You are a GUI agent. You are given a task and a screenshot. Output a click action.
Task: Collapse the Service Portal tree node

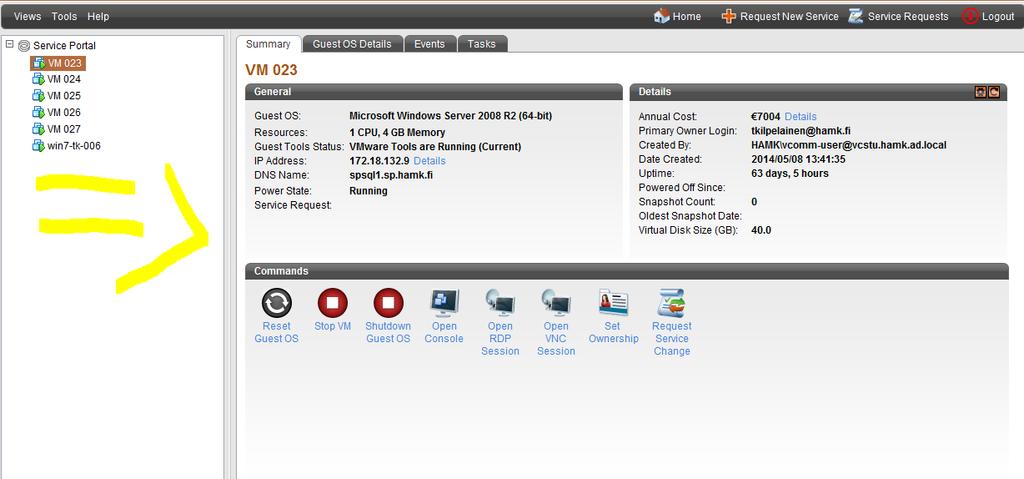click(9, 44)
